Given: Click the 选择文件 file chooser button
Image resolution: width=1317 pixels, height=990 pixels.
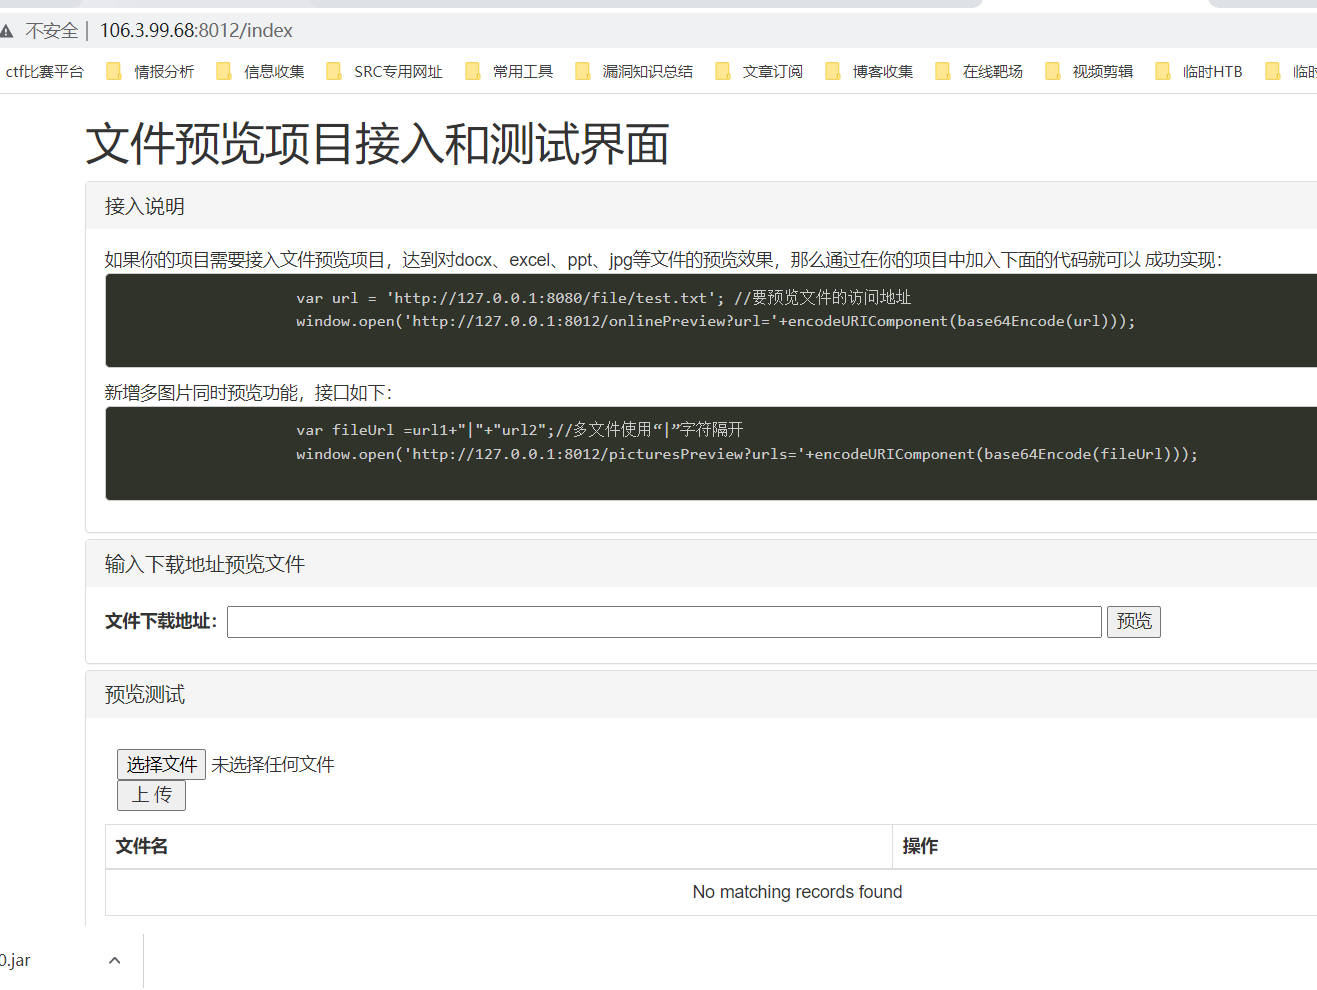Looking at the screenshot, I should pyautogui.click(x=161, y=765).
